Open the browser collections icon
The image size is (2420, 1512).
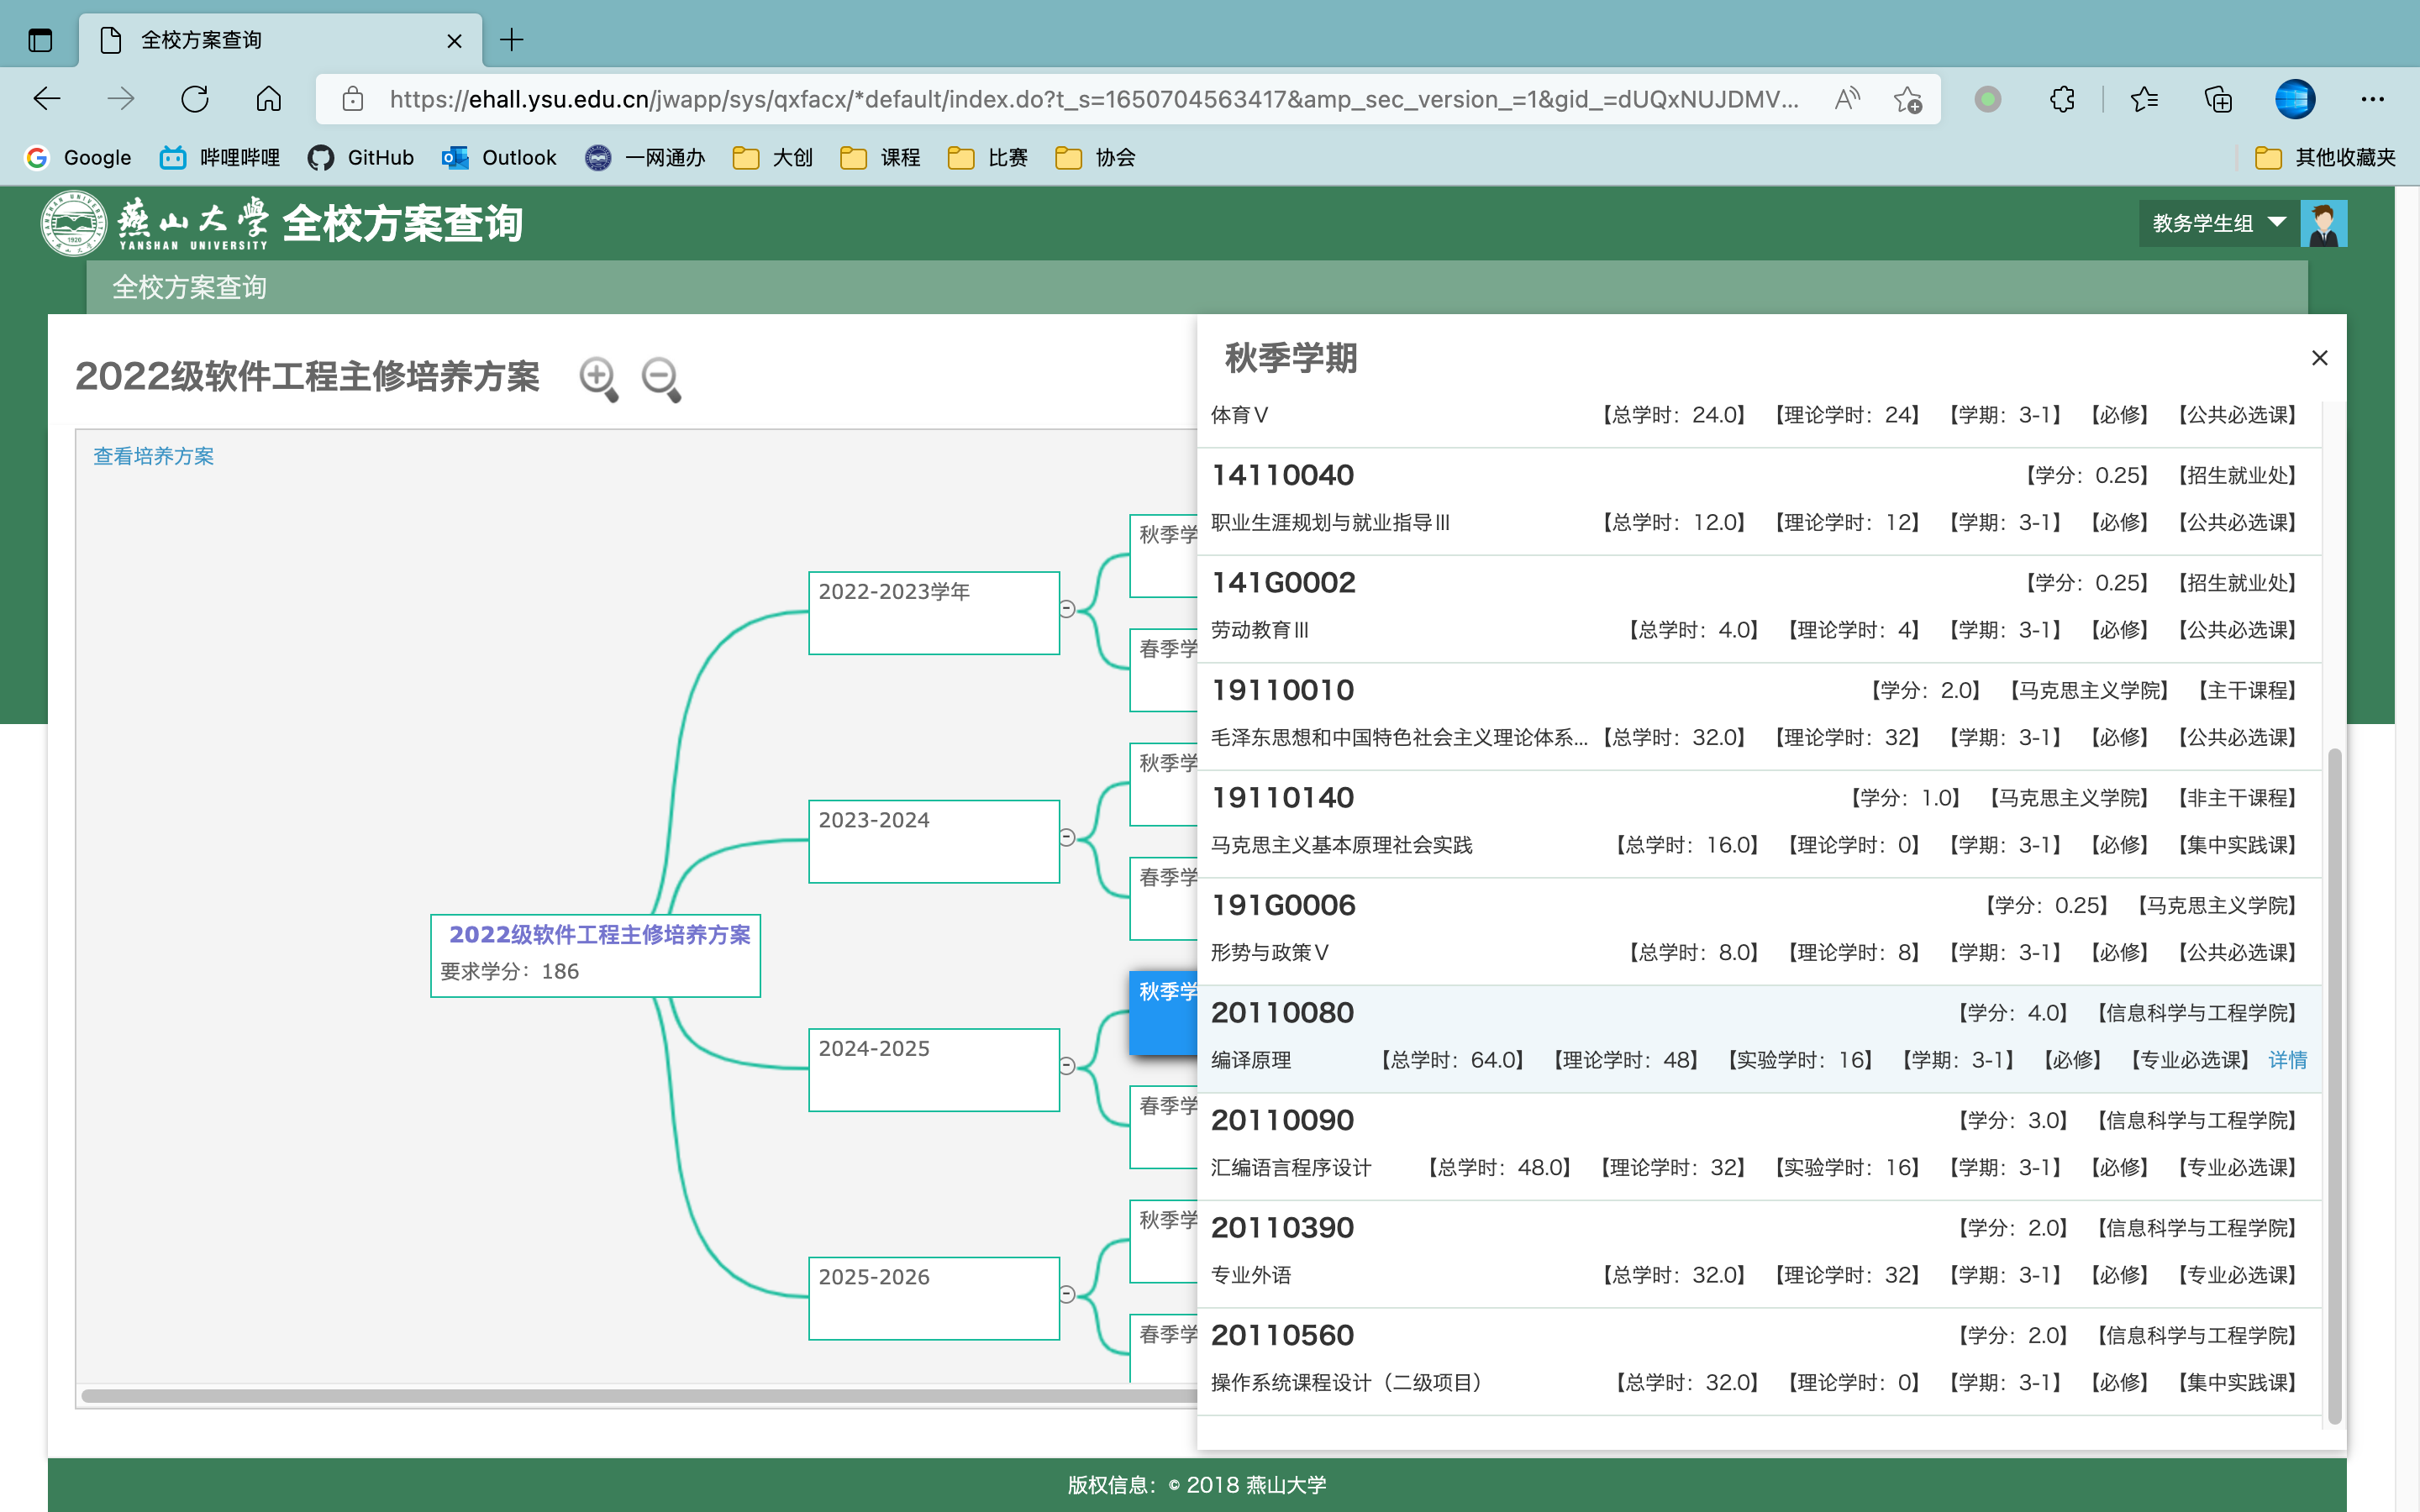[x=2217, y=99]
